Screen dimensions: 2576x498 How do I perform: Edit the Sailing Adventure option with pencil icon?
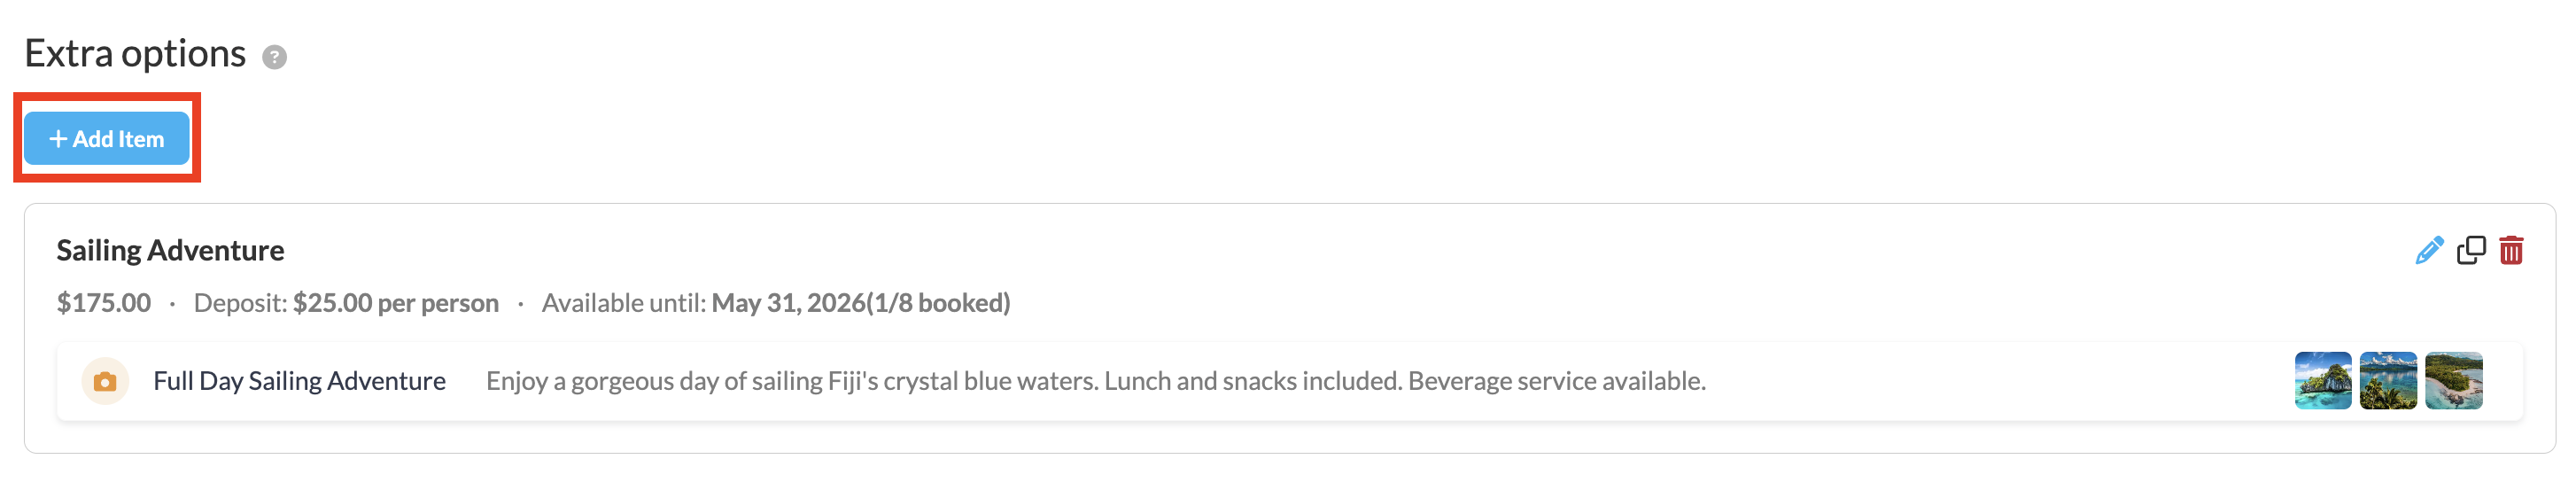2429,250
